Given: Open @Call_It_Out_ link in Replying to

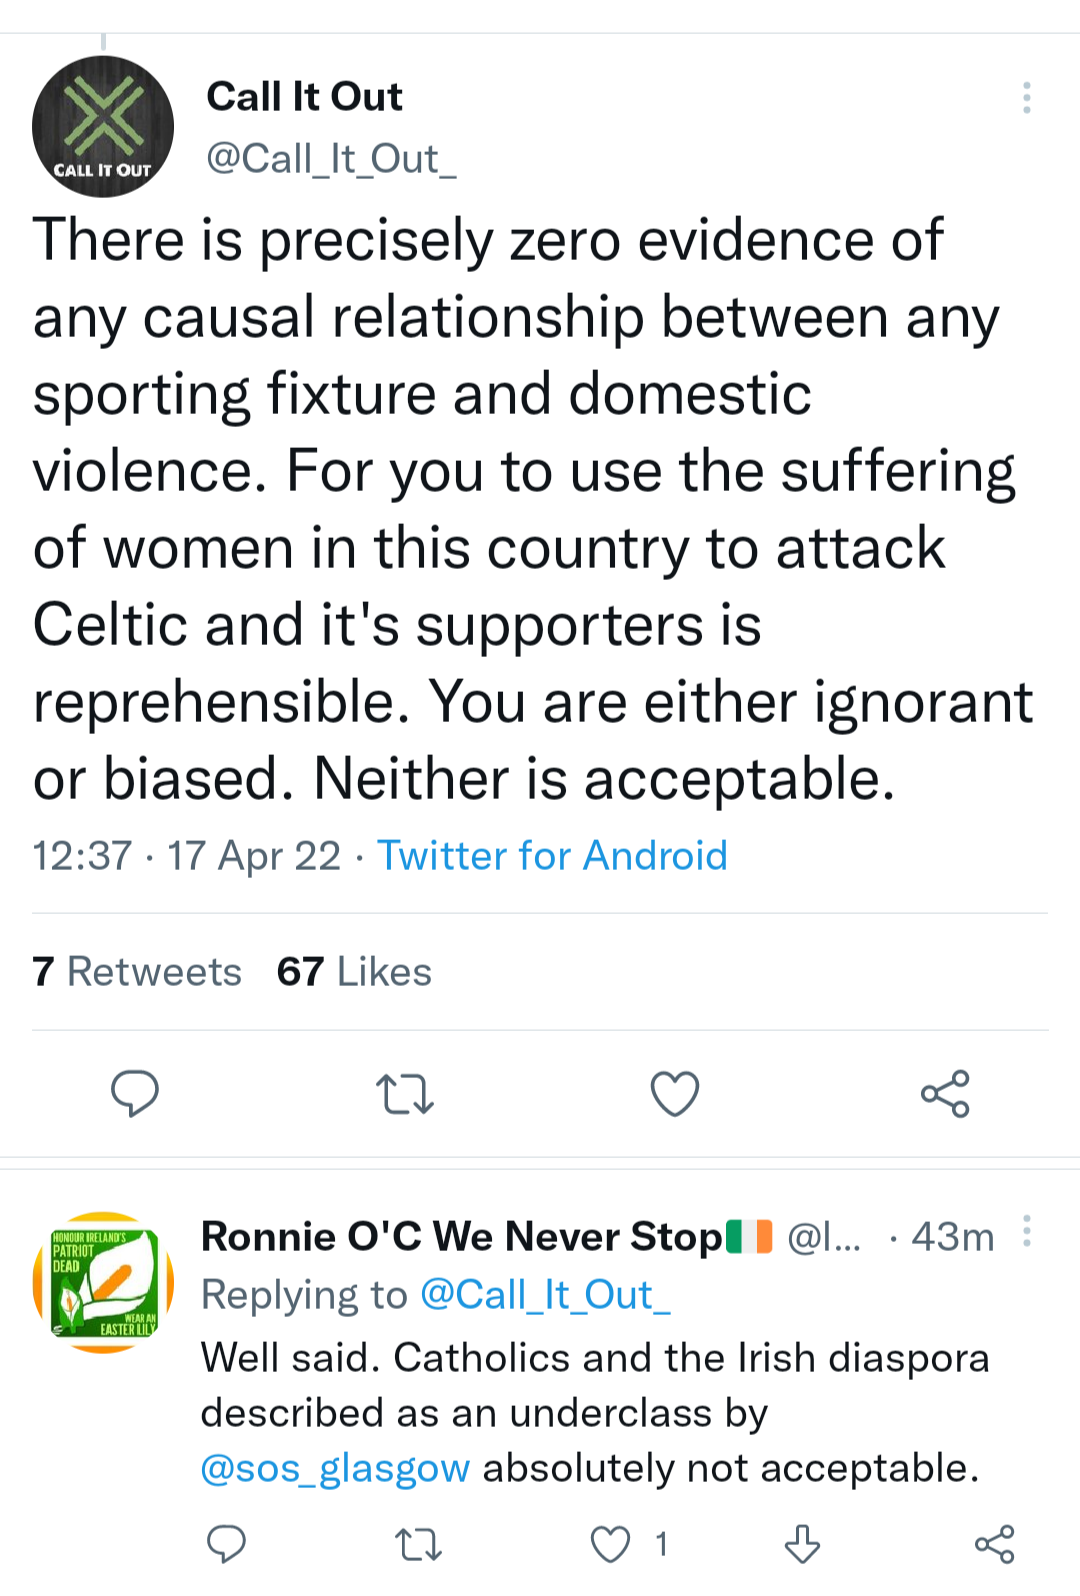Looking at the screenshot, I should tap(545, 1295).
